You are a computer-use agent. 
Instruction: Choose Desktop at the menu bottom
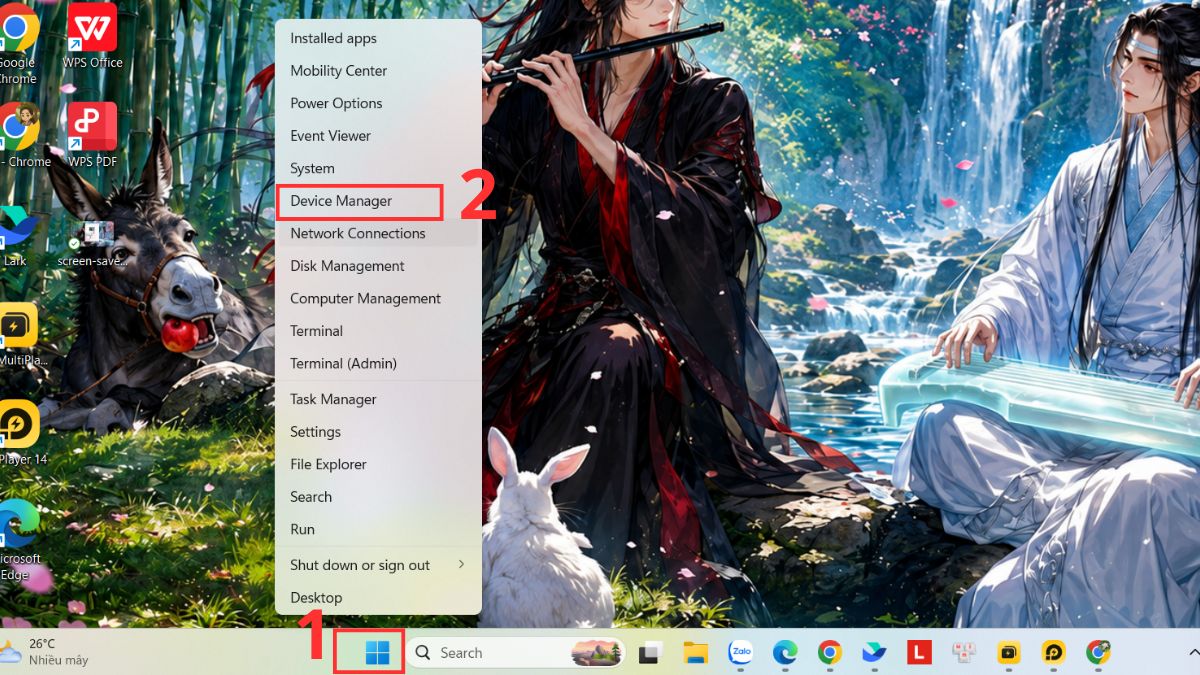(x=378, y=597)
